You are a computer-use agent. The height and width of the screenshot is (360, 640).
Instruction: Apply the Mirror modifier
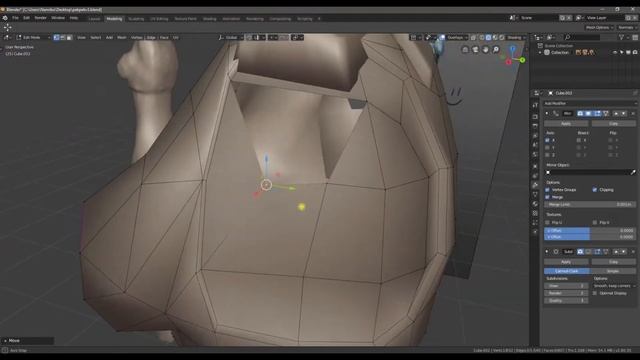pyautogui.click(x=566, y=123)
